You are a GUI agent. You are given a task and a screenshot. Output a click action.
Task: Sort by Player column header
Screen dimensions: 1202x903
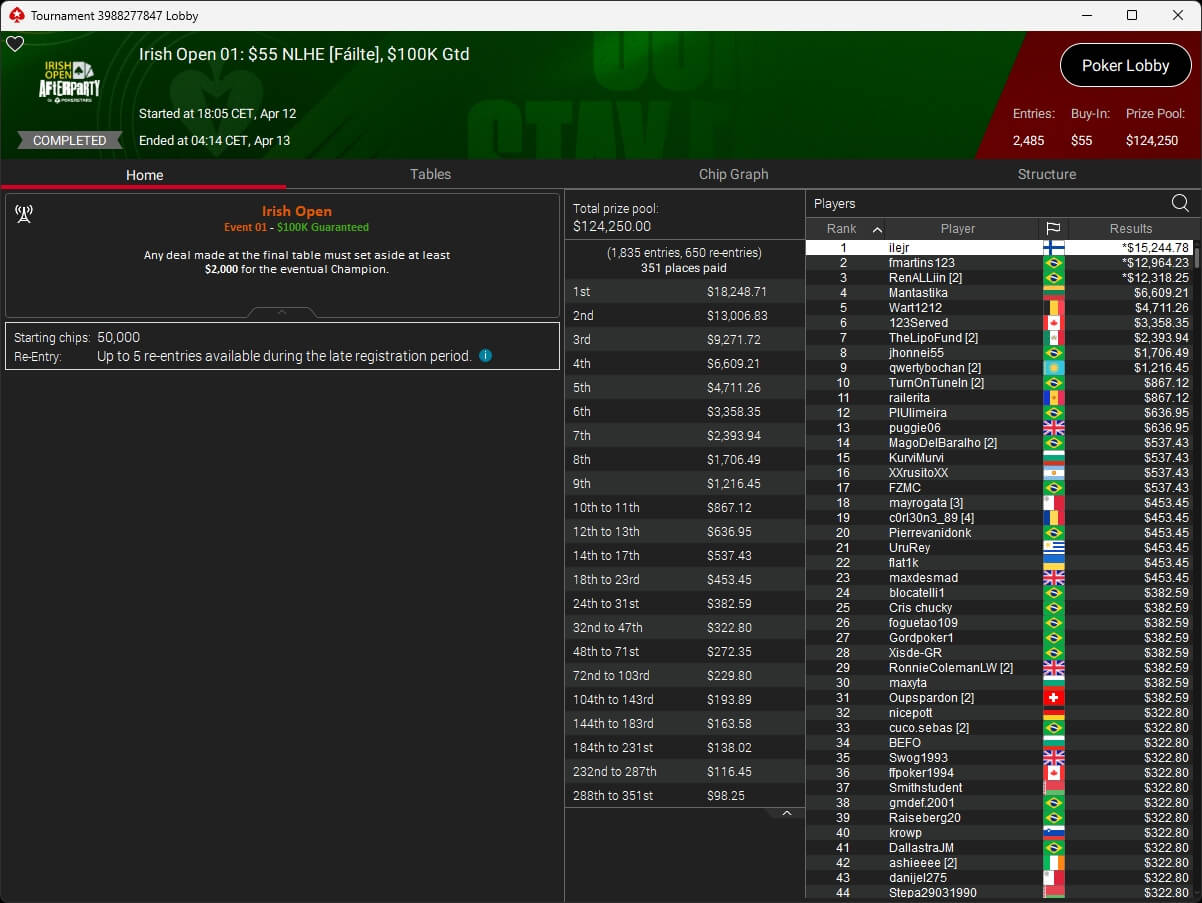click(x=957, y=229)
